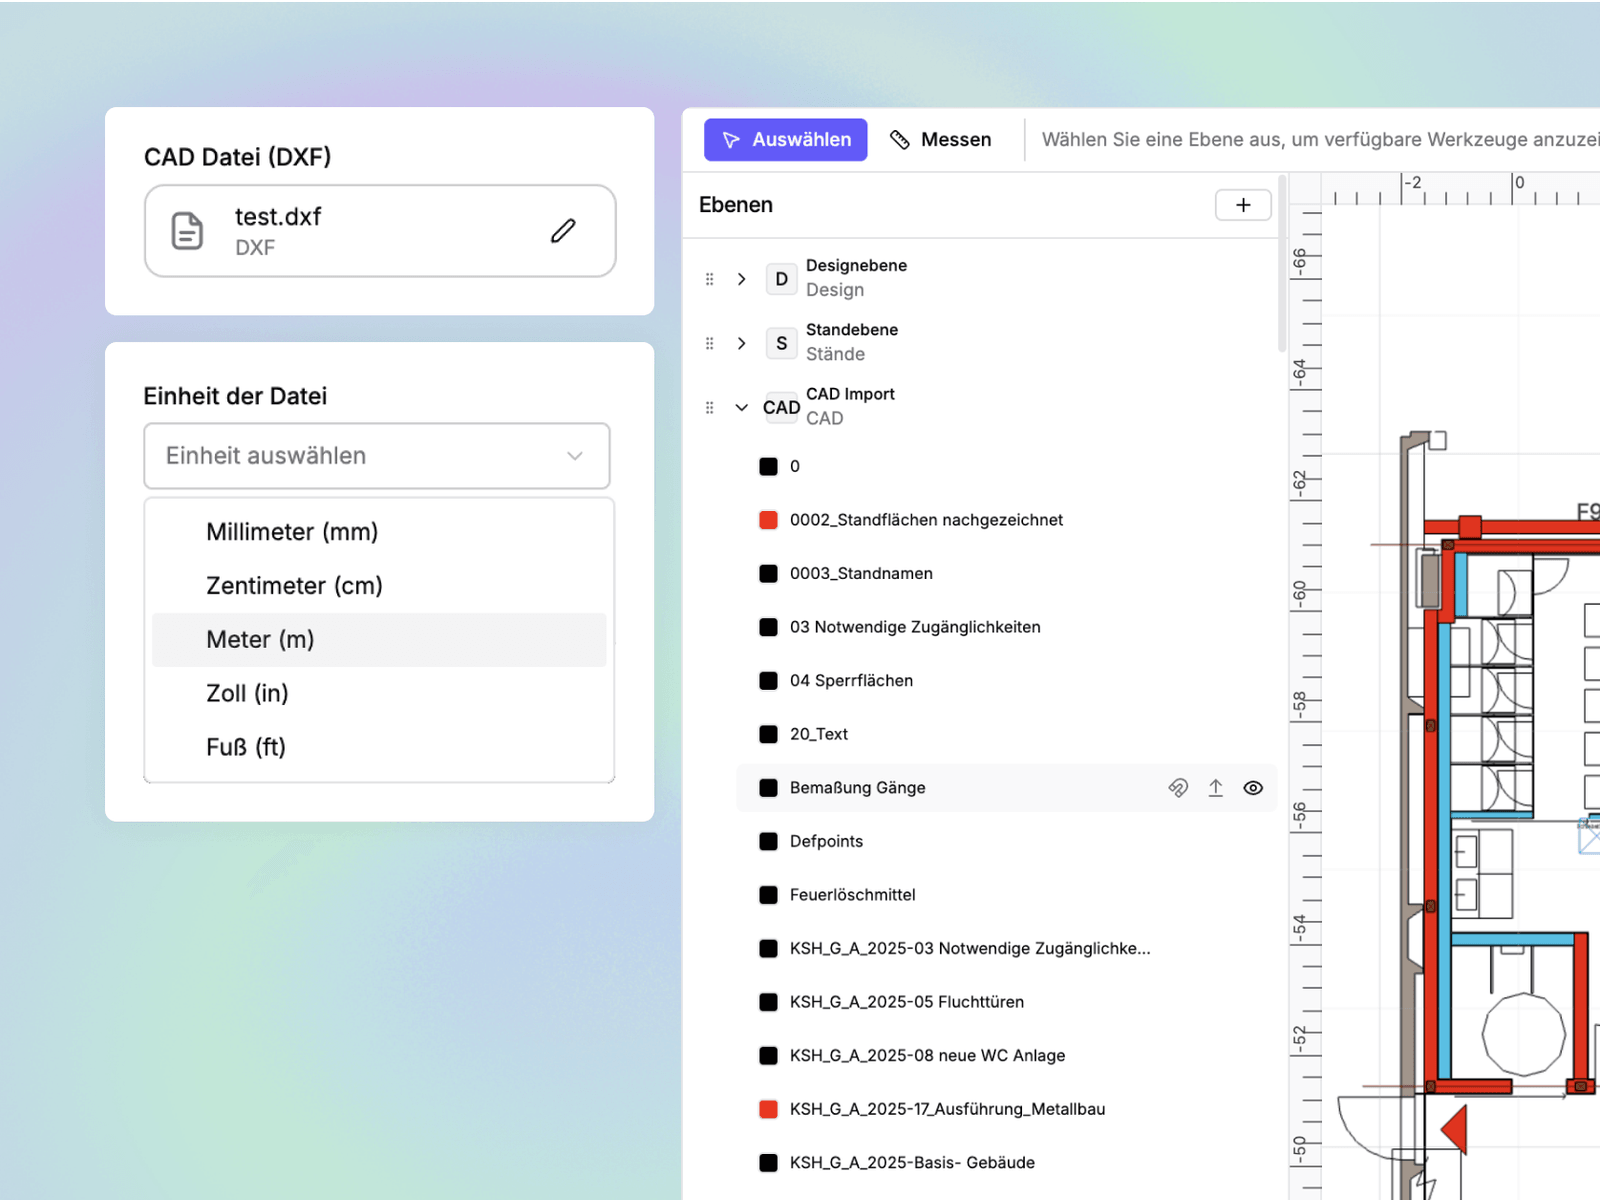Viewport: 1600px width, 1200px height.
Task: Click the pencil edit icon for test.dxf
Action: (563, 231)
